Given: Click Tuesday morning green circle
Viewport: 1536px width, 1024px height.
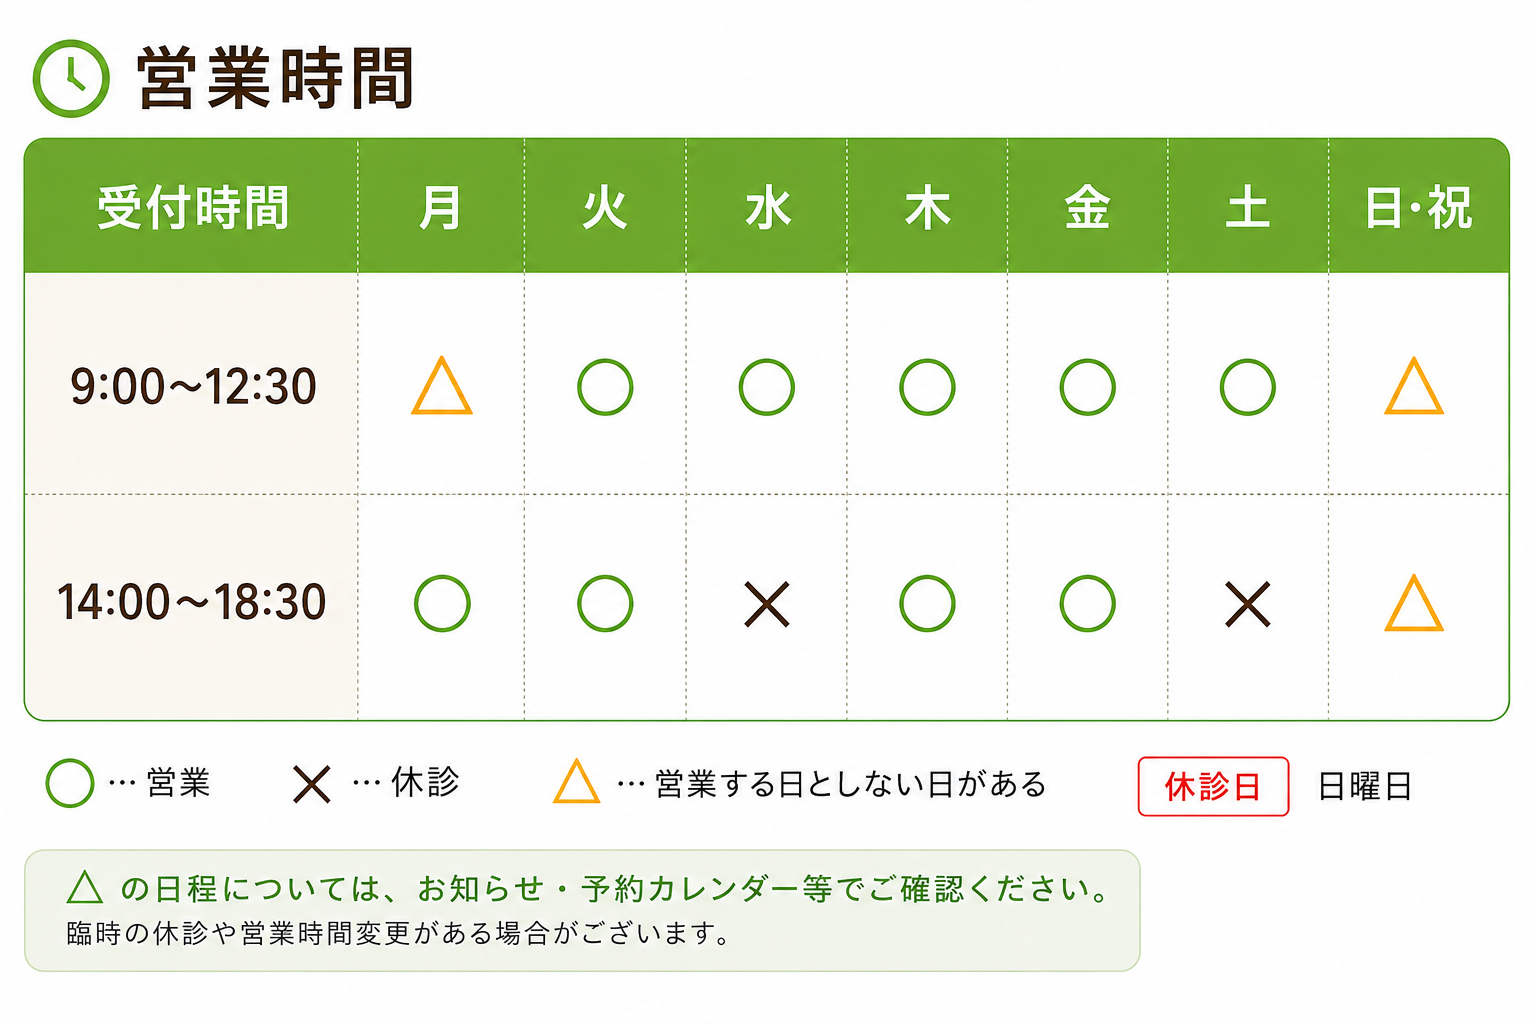Looking at the screenshot, I should click(x=605, y=387).
